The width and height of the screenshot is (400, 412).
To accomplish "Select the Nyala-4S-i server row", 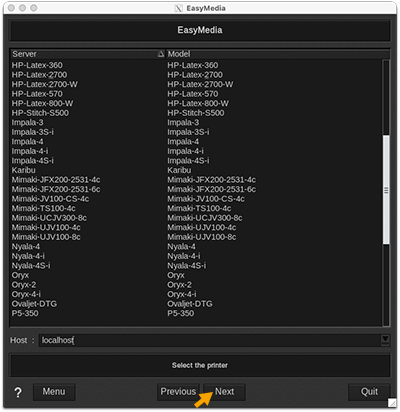I will (31, 266).
